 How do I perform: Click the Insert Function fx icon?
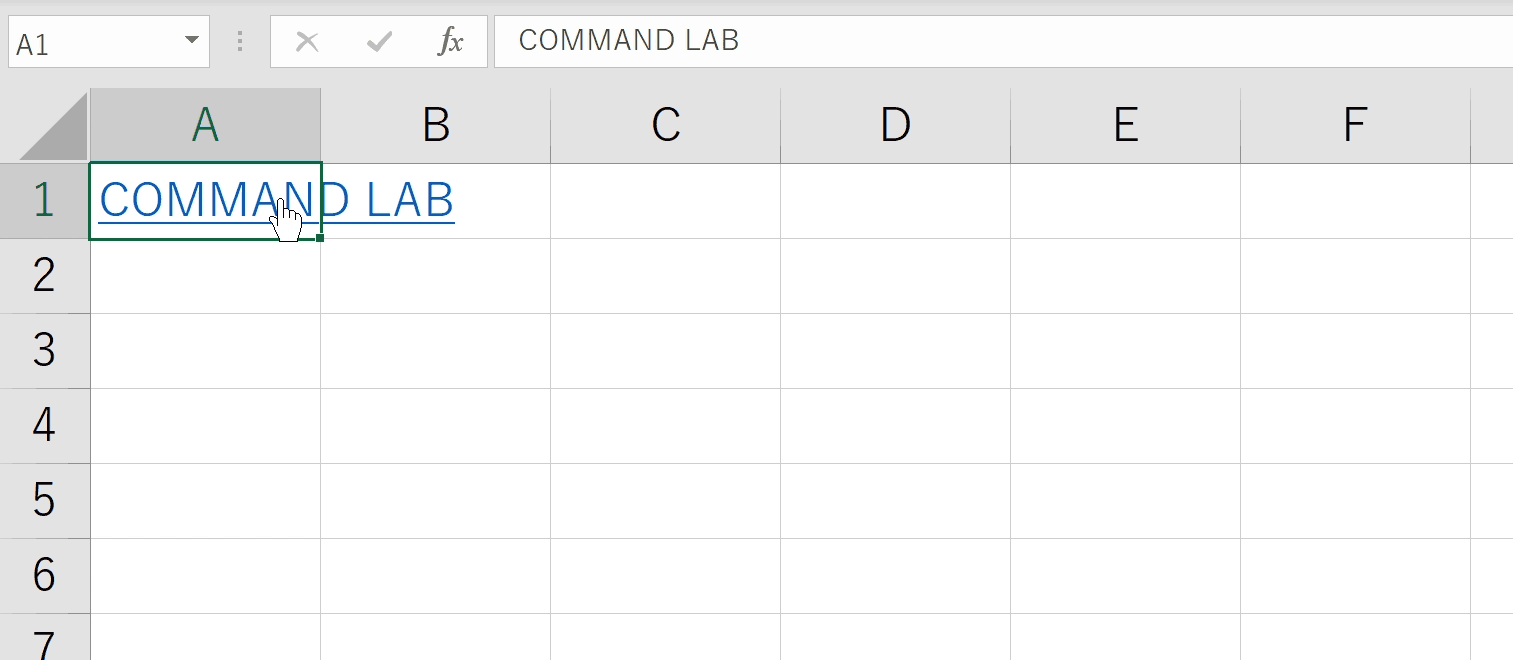[x=451, y=42]
